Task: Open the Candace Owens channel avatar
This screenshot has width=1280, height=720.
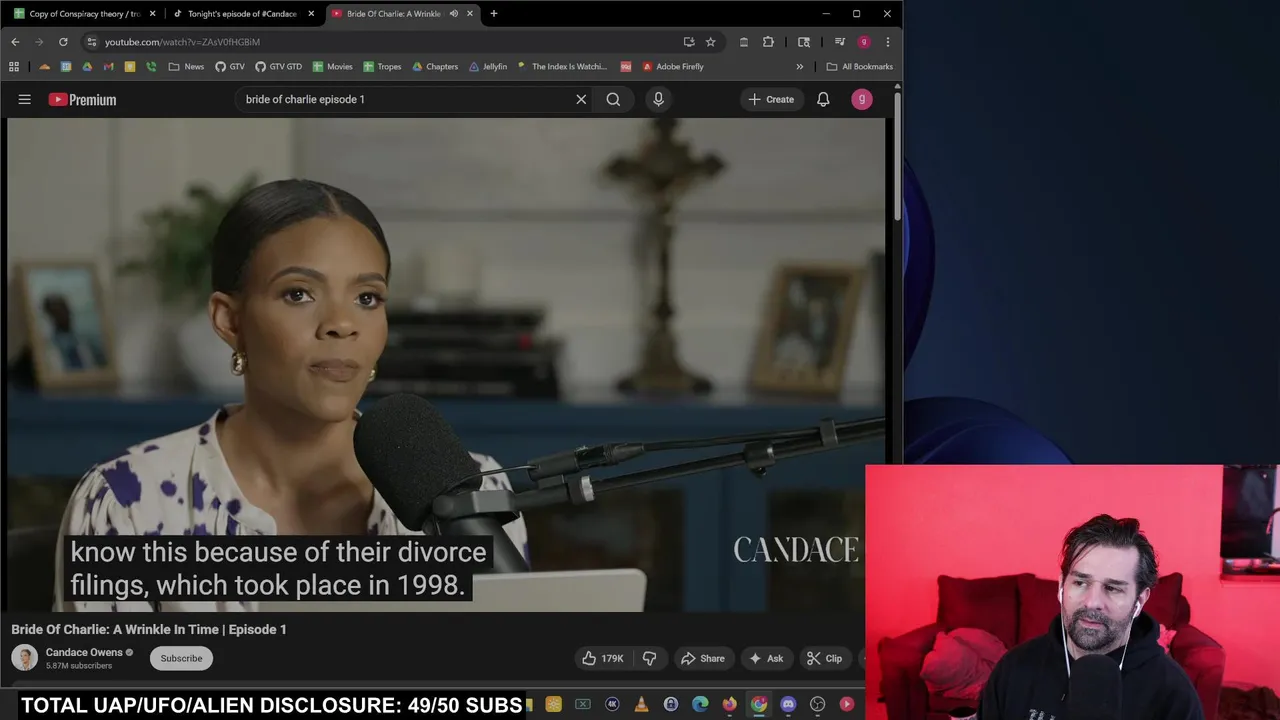Action: pyautogui.click(x=24, y=658)
